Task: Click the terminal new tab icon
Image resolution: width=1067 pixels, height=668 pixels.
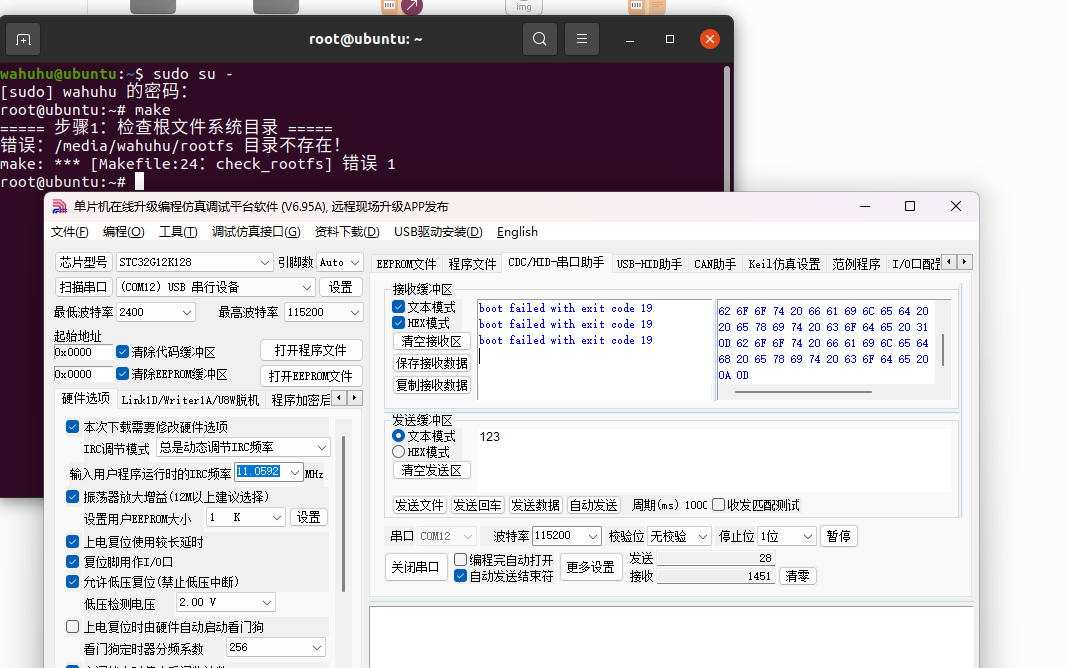Action: click(22, 39)
